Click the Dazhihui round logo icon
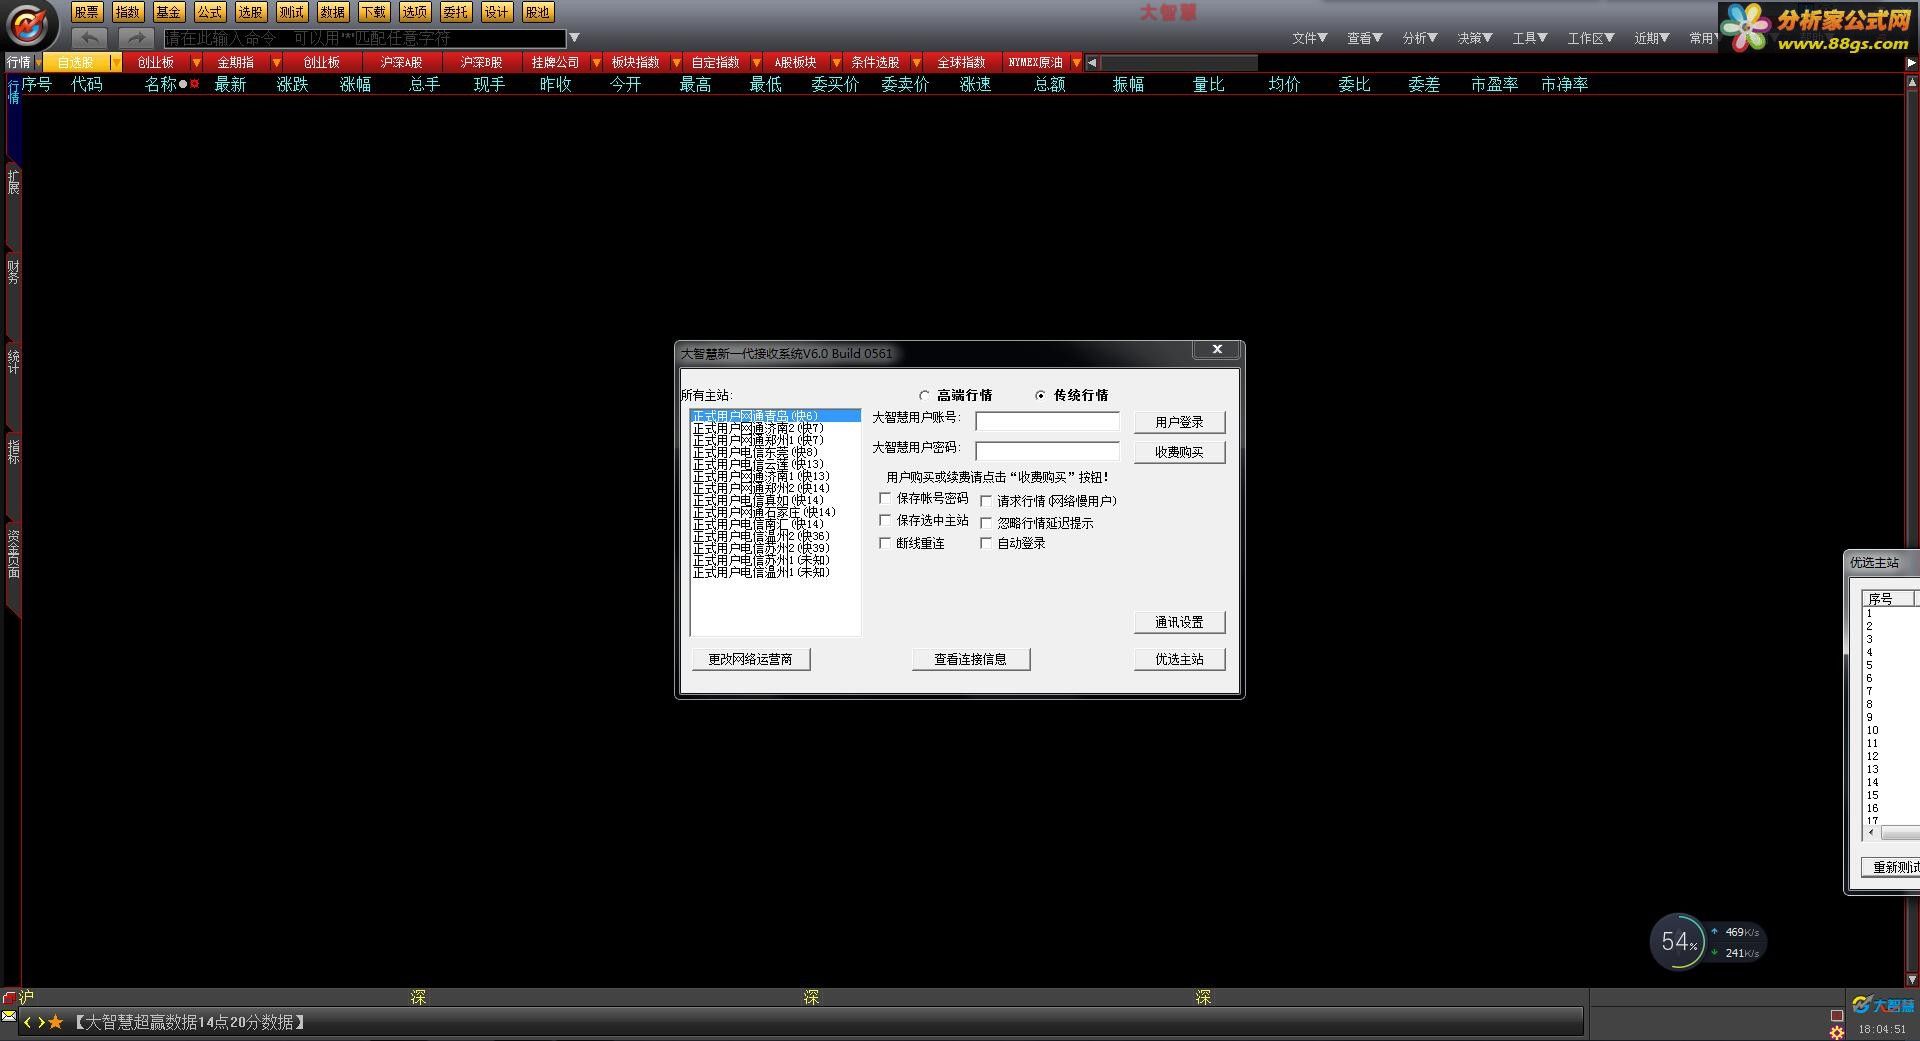The height and width of the screenshot is (1041, 1920). click(x=30, y=25)
